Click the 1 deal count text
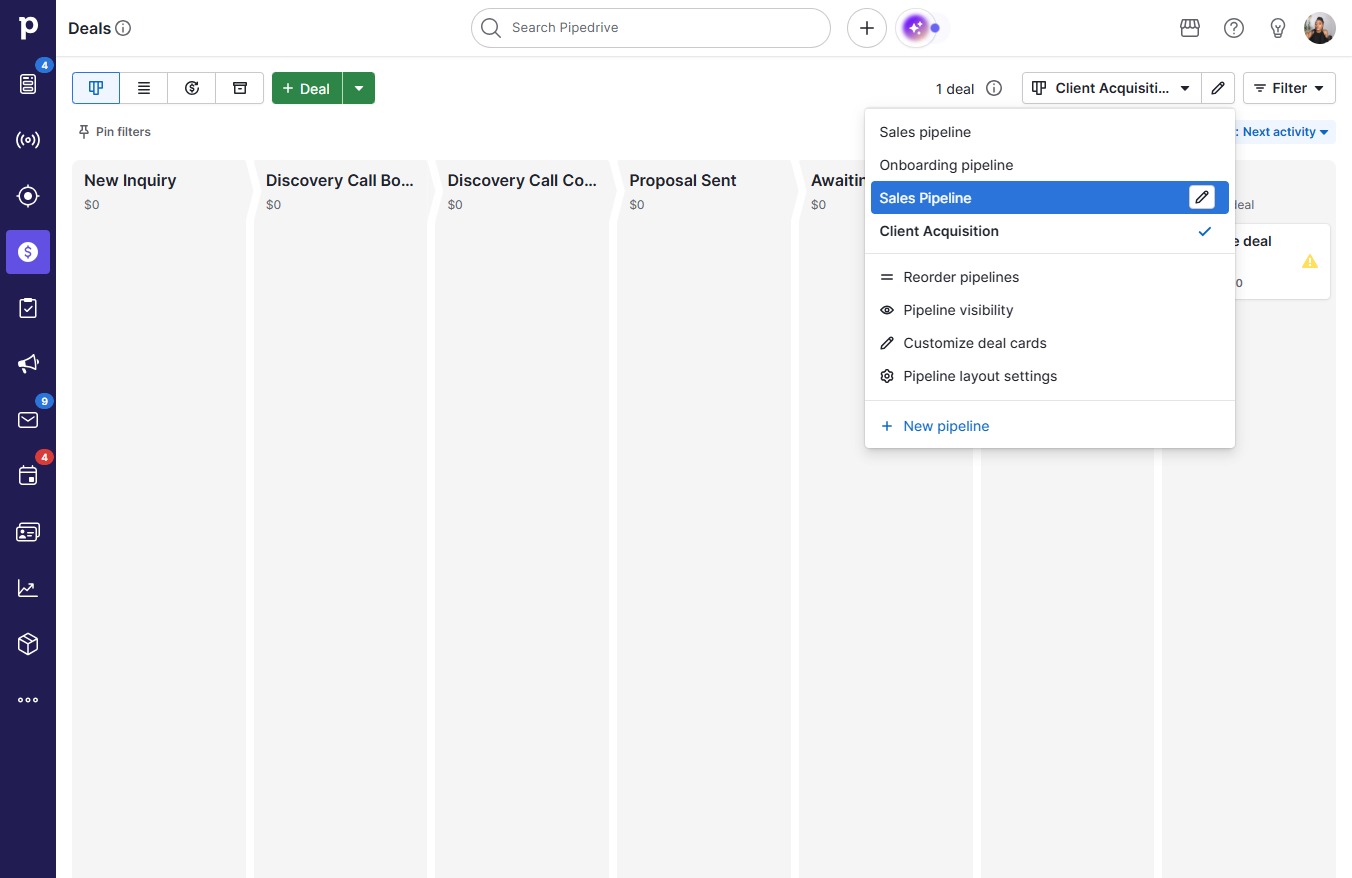This screenshot has height=878, width=1352. pos(955,89)
